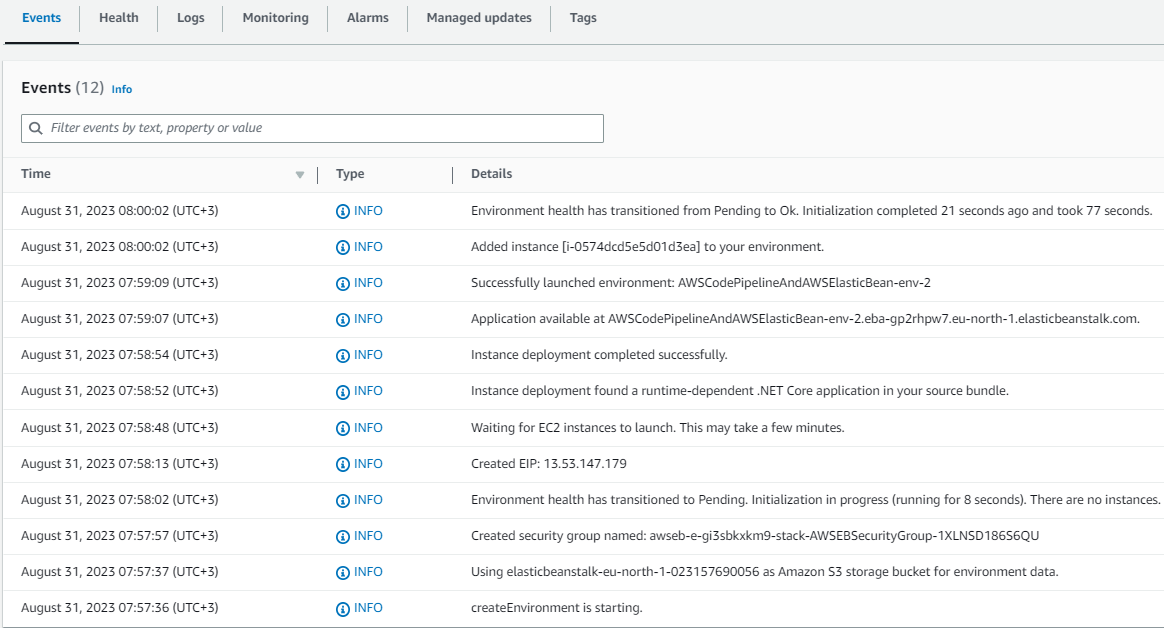1164x628 pixels.
Task: Click INFO icon for Instance deployment completed successfully
Action: (343, 355)
